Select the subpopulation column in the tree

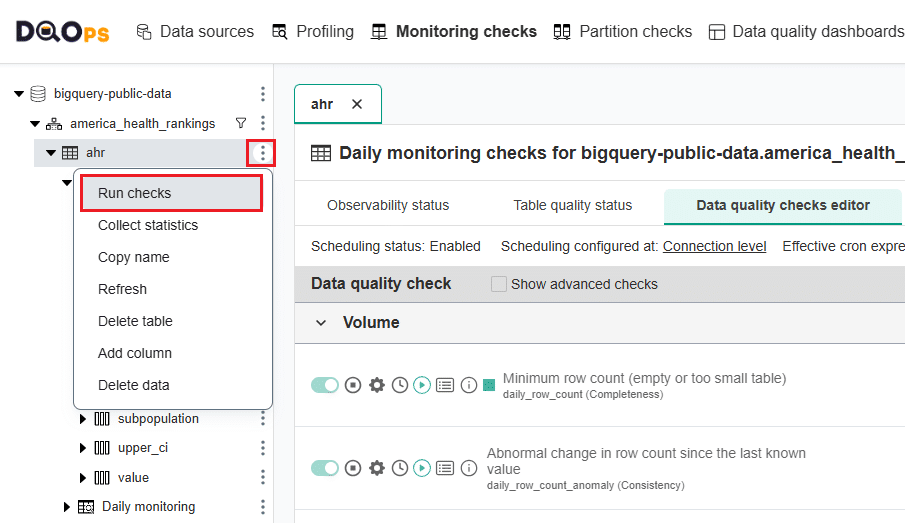tap(158, 419)
